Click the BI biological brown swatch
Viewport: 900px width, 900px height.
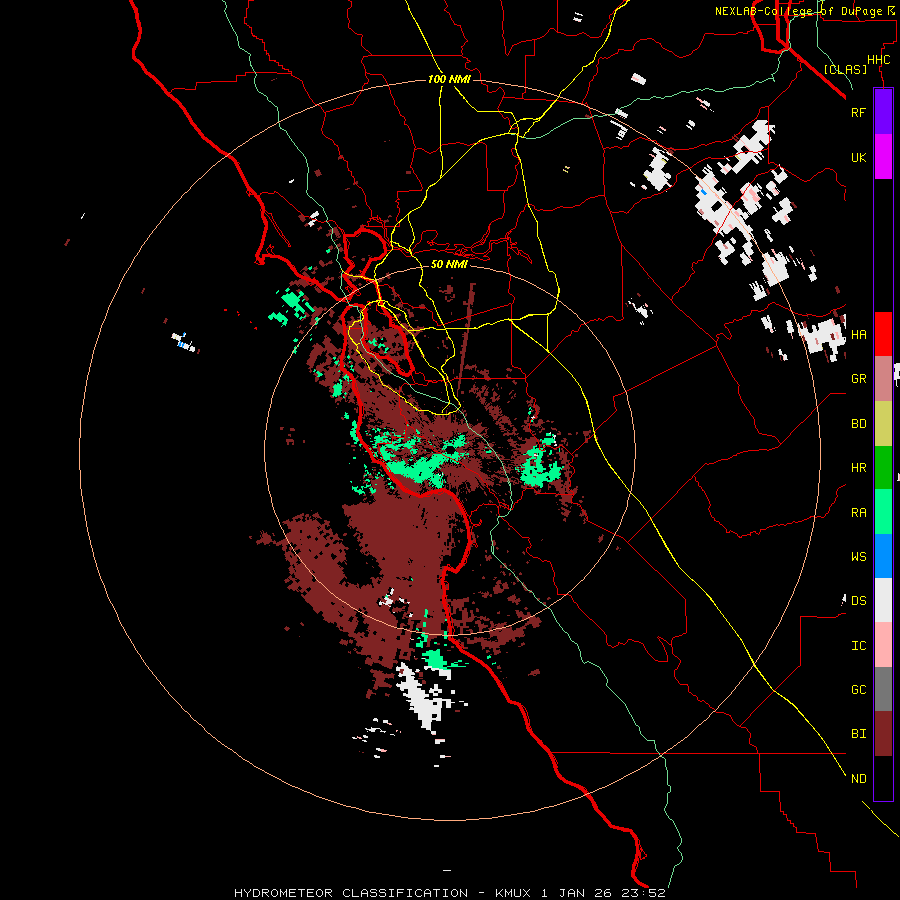click(883, 734)
